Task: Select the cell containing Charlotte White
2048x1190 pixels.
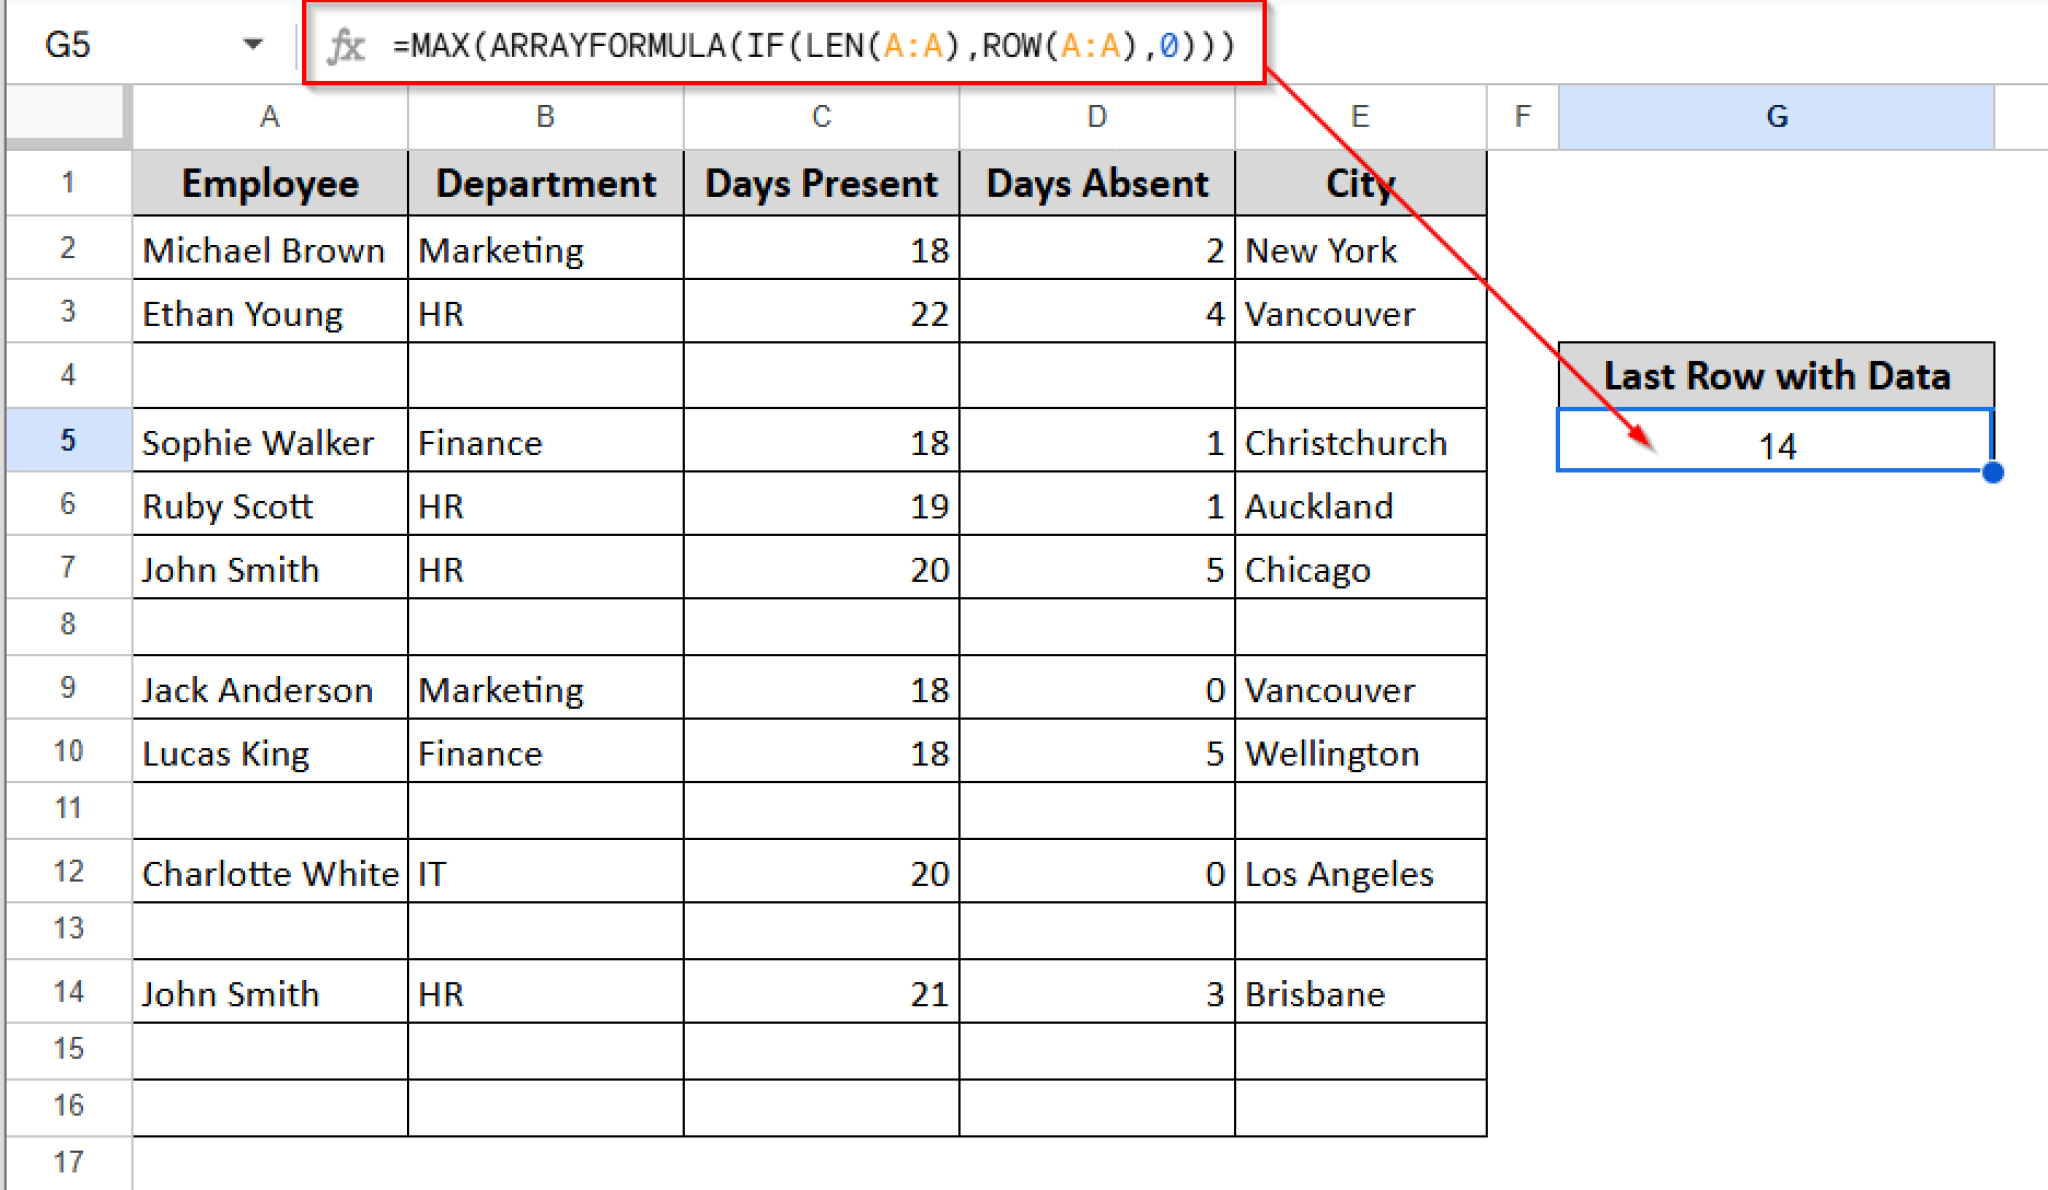Action: tap(268, 872)
